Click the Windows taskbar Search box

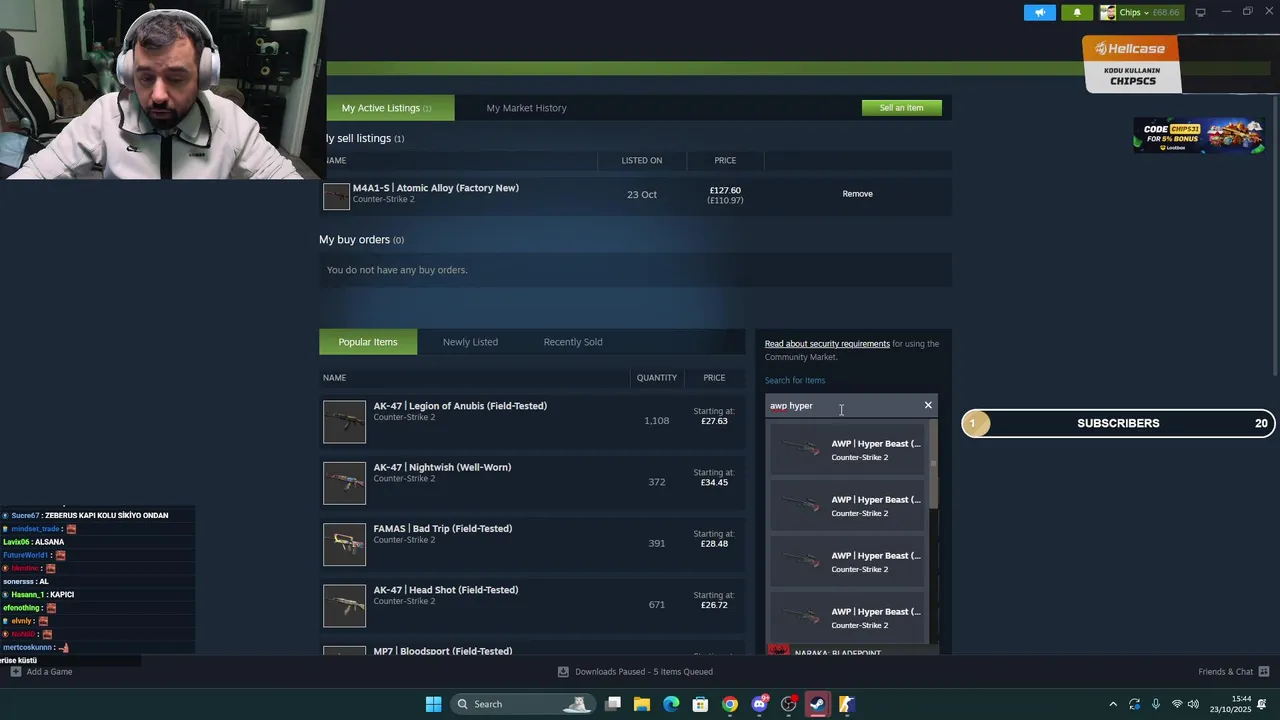point(521,704)
